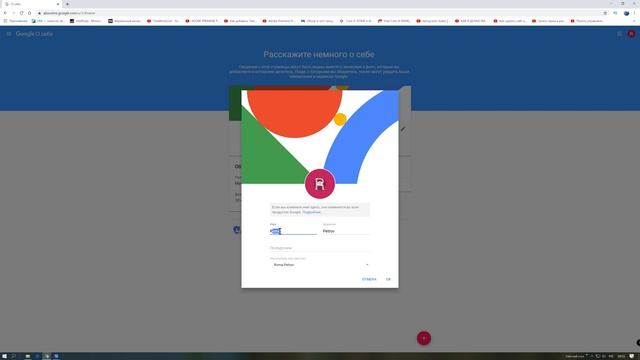Click the profile avatar with letter R in dialog

[320, 184]
